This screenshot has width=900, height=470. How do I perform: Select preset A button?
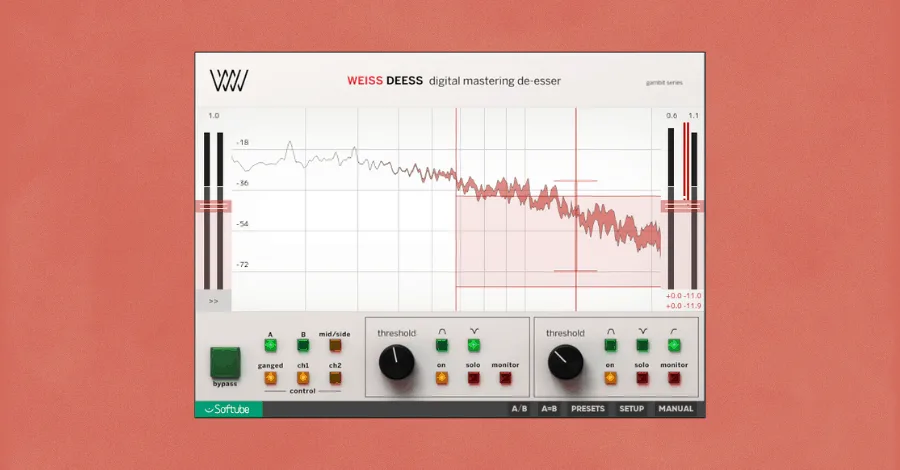[270, 345]
